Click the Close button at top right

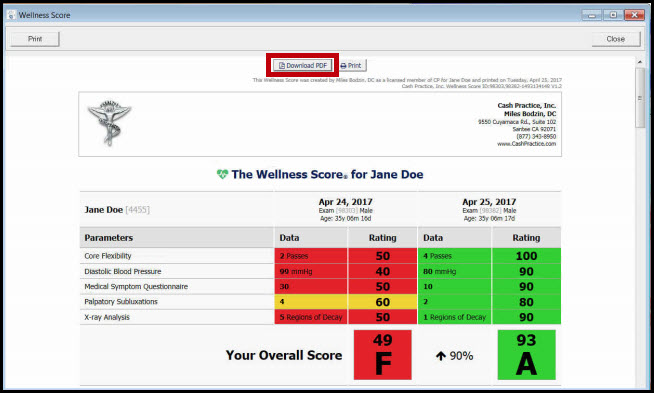[x=616, y=39]
